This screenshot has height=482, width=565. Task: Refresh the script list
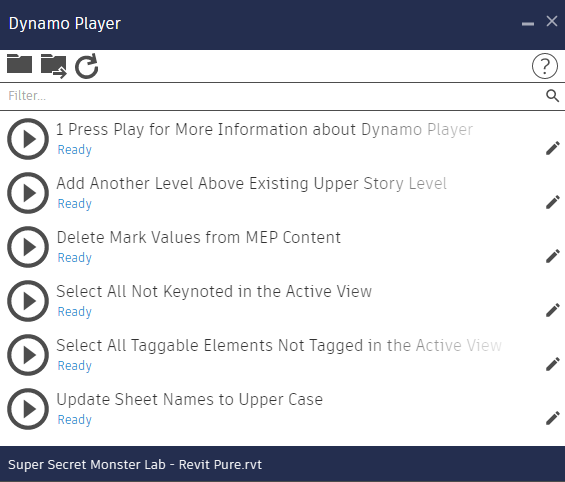(86, 66)
